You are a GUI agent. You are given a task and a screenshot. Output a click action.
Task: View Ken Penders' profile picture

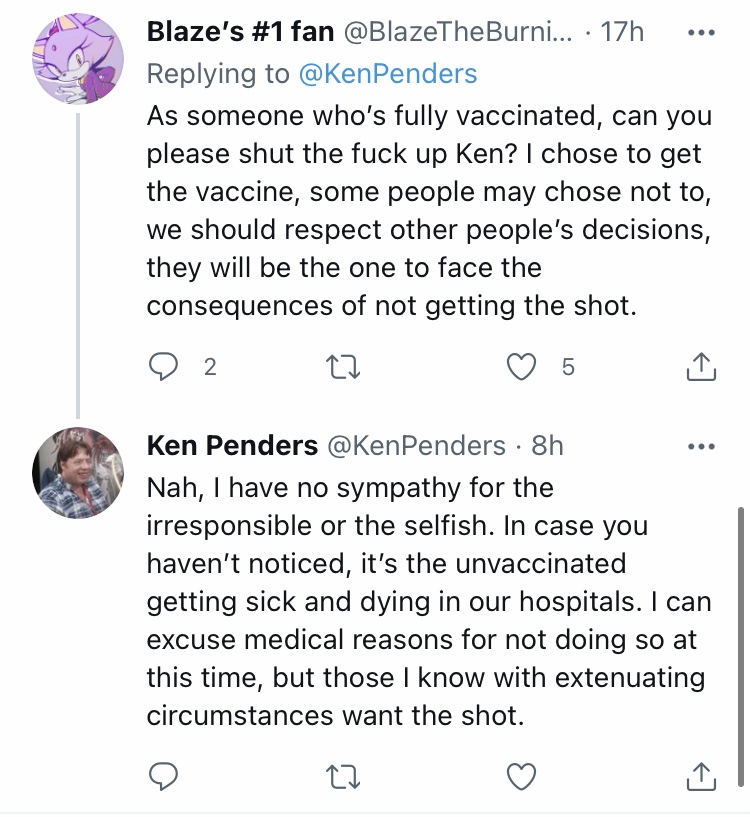(x=78, y=473)
